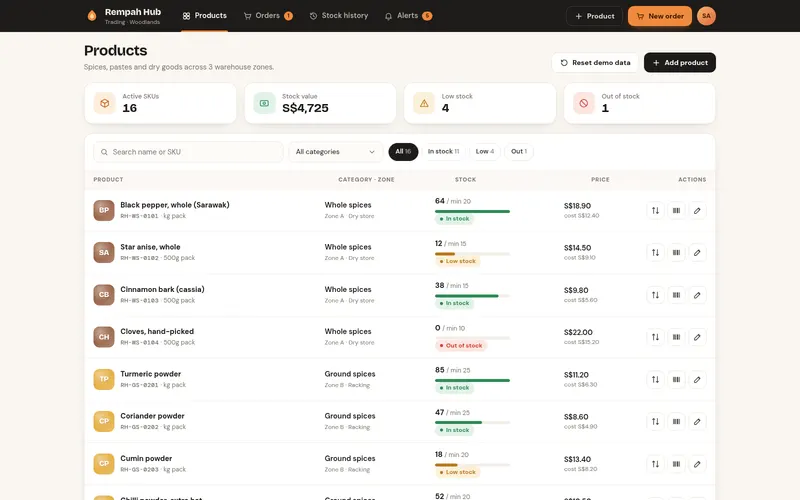Adjust stock for Cloves hand-picked row

655,337
